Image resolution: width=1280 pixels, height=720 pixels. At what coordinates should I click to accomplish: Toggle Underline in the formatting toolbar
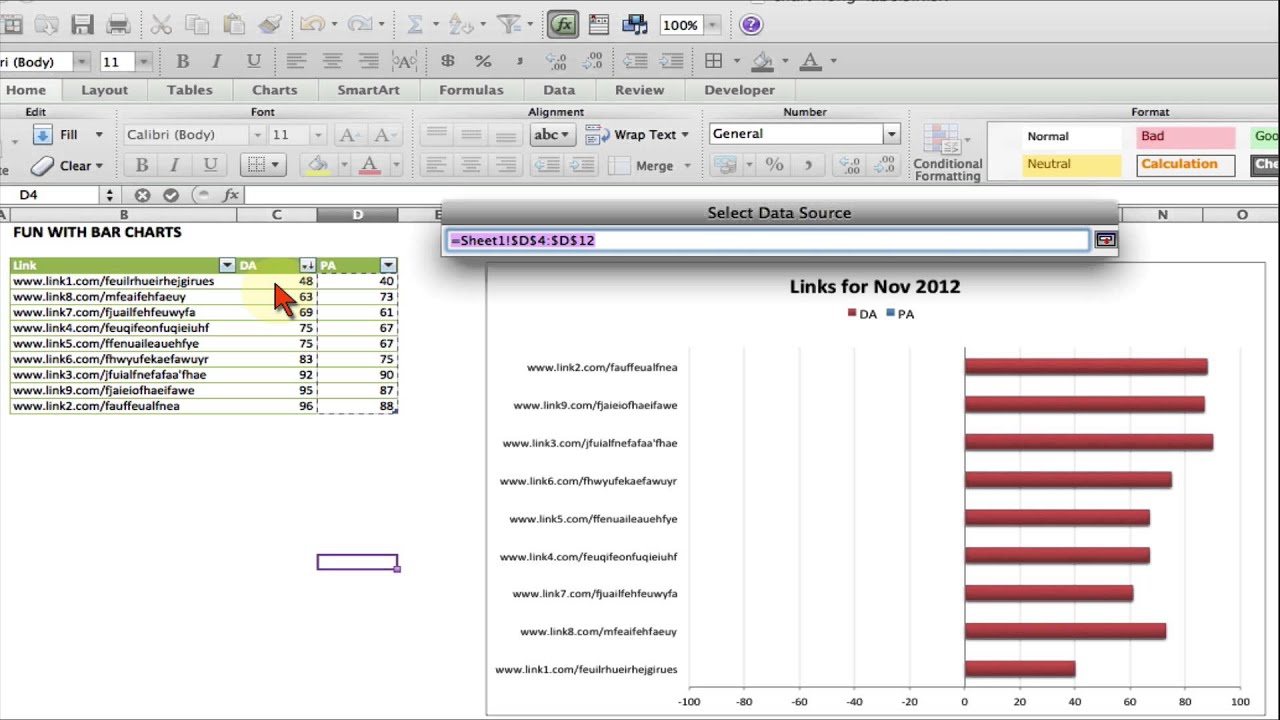(253, 61)
